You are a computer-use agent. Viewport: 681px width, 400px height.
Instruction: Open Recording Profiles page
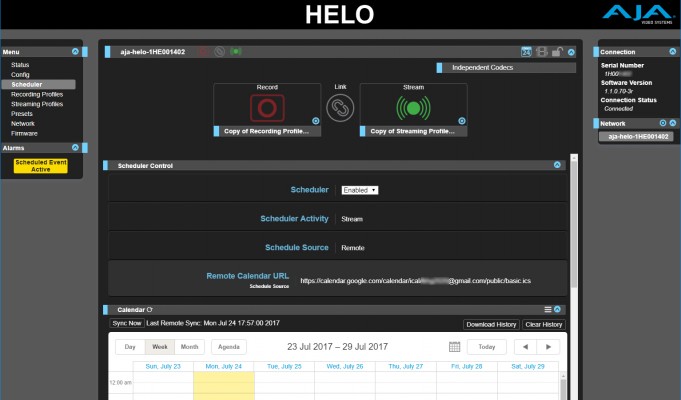pyautogui.click(x=37, y=94)
